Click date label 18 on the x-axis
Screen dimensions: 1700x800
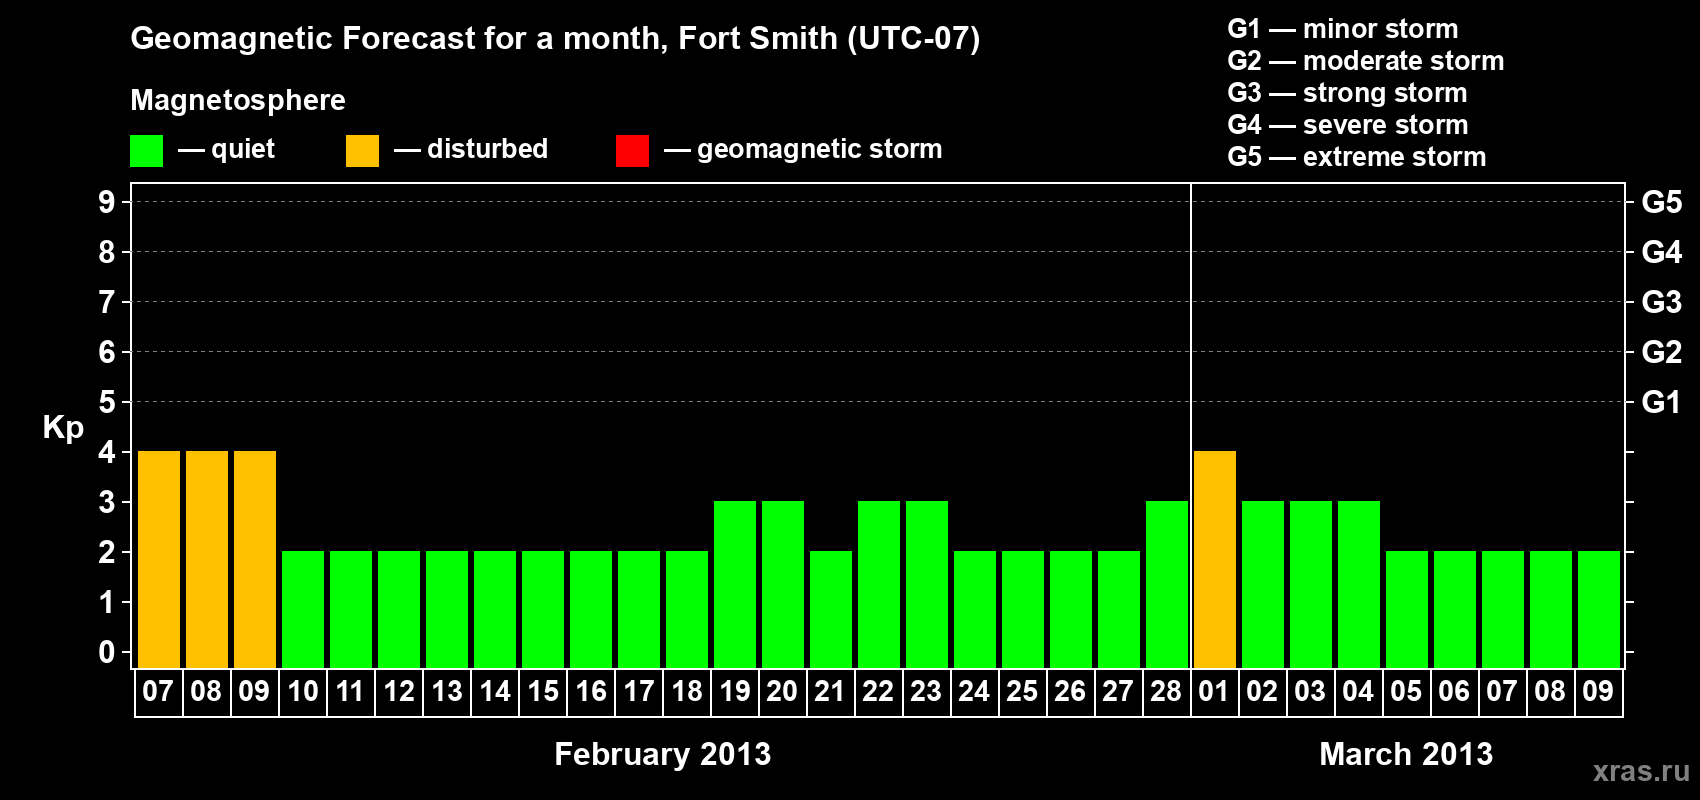(687, 692)
